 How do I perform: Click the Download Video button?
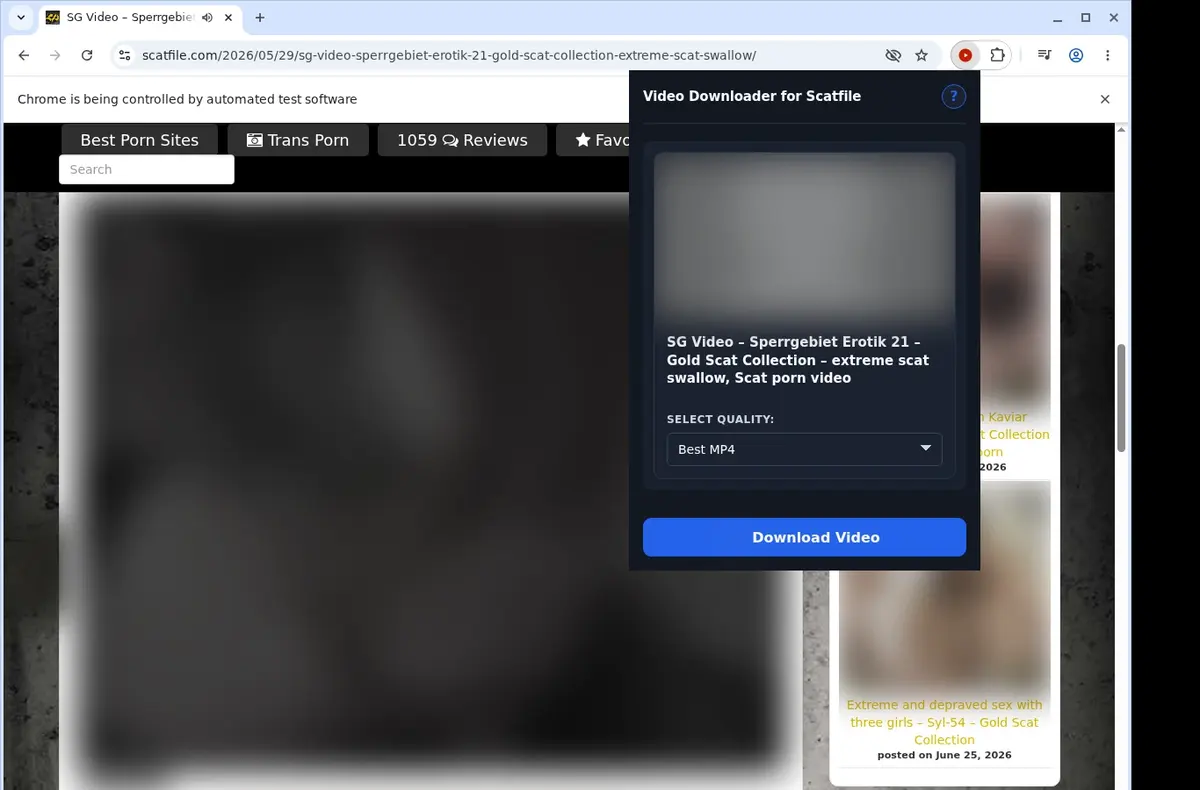[804, 537]
